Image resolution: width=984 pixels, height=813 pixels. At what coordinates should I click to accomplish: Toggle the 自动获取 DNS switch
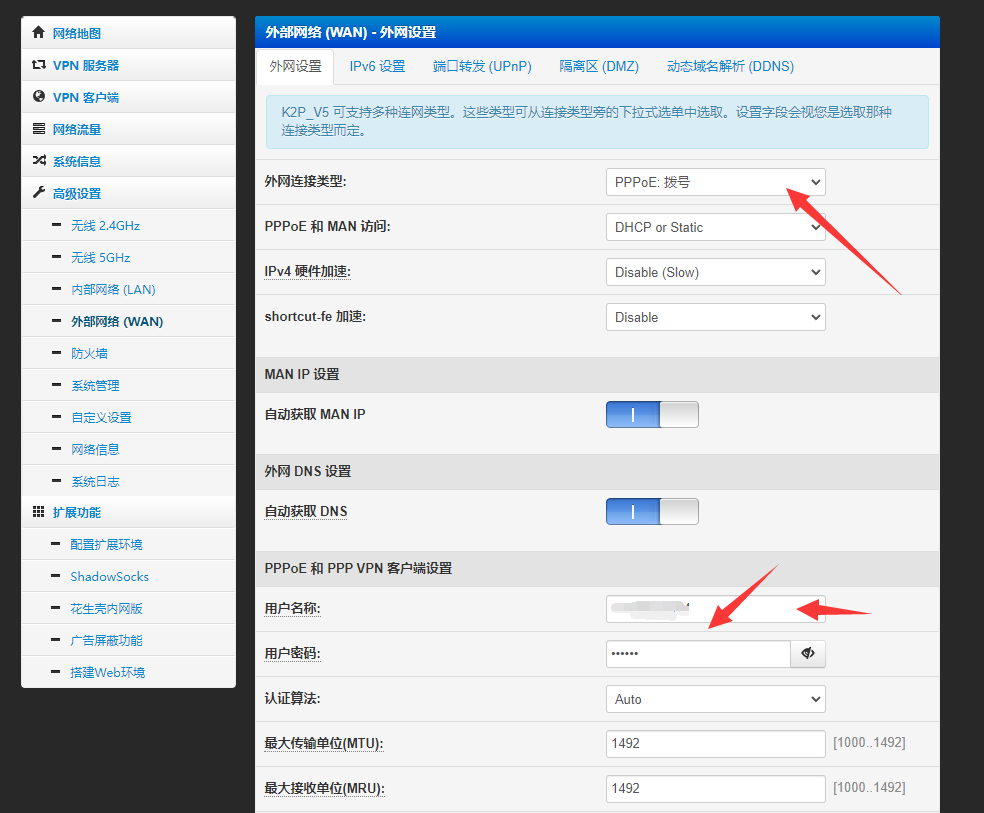tap(652, 511)
